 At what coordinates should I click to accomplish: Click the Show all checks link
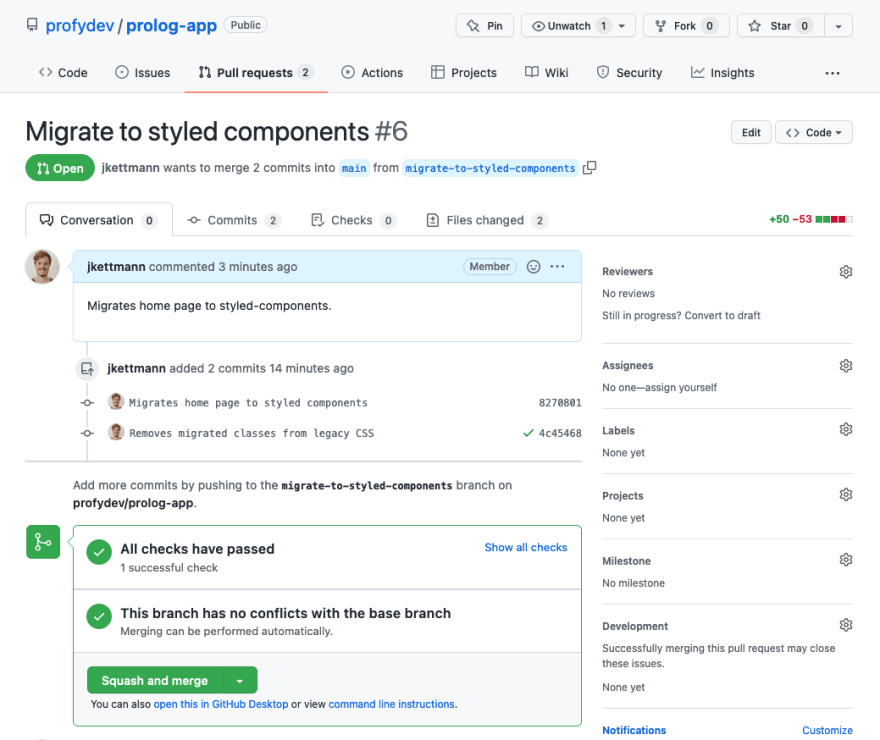(x=526, y=548)
